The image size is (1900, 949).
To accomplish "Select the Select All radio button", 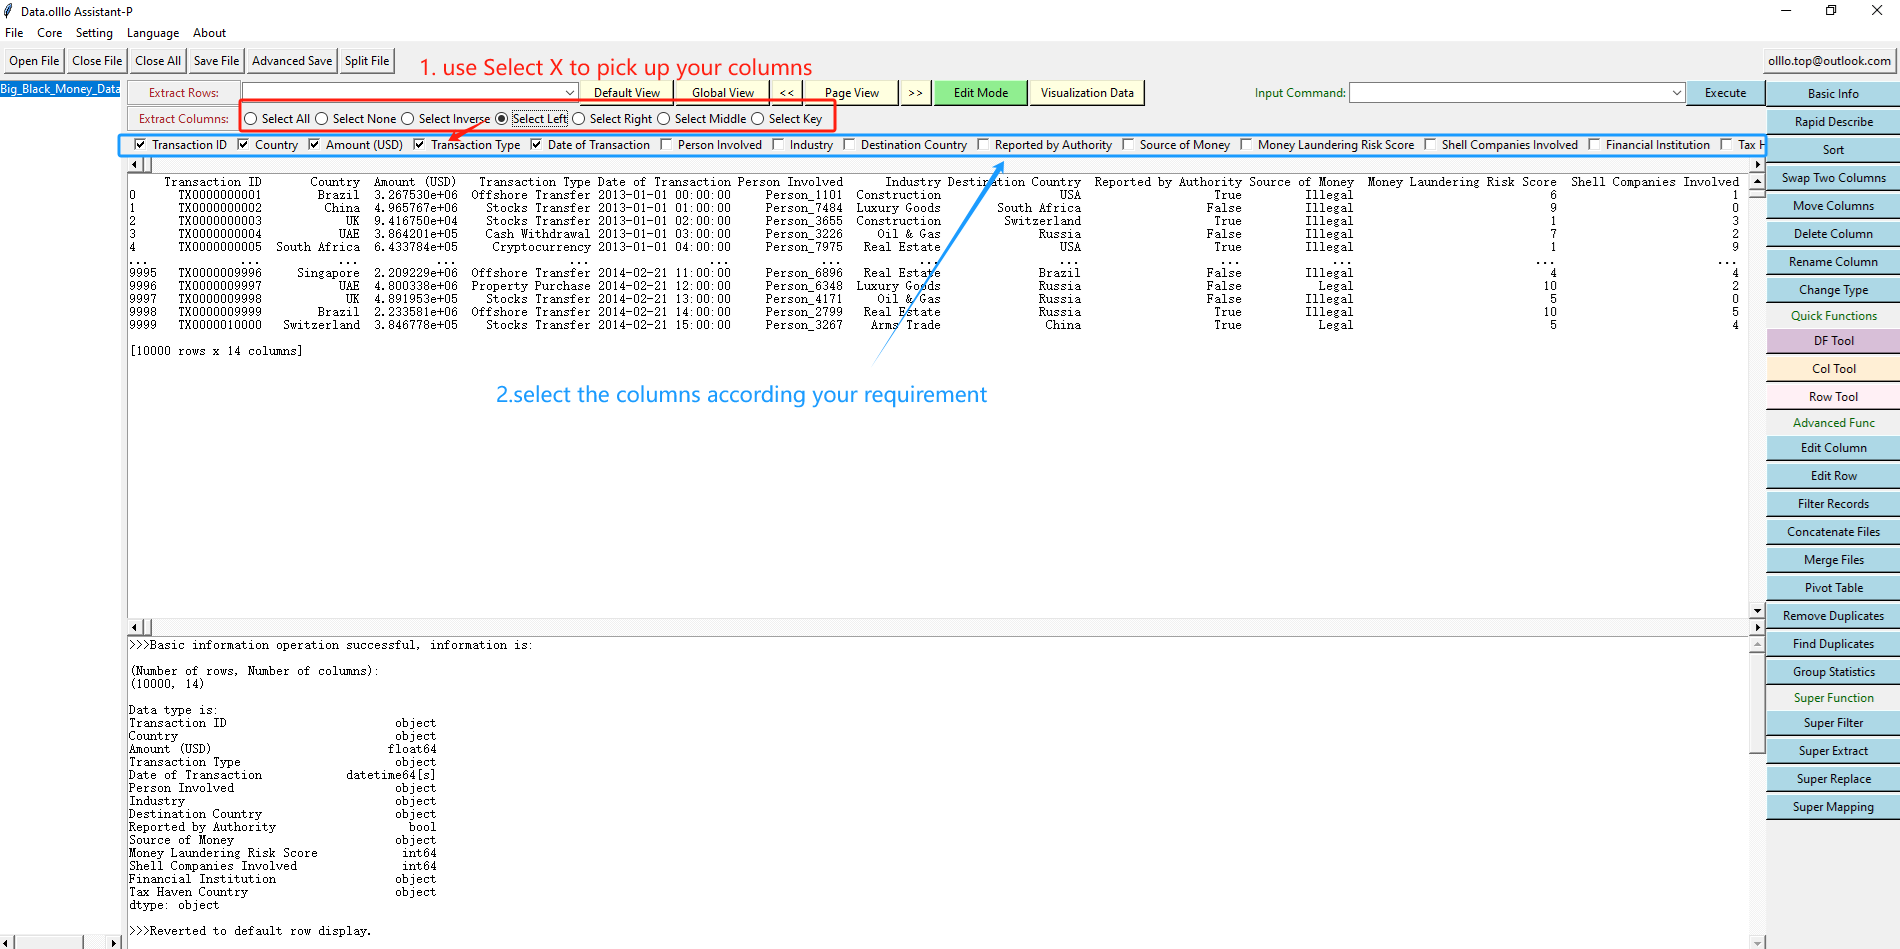I will pyautogui.click(x=251, y=119).
